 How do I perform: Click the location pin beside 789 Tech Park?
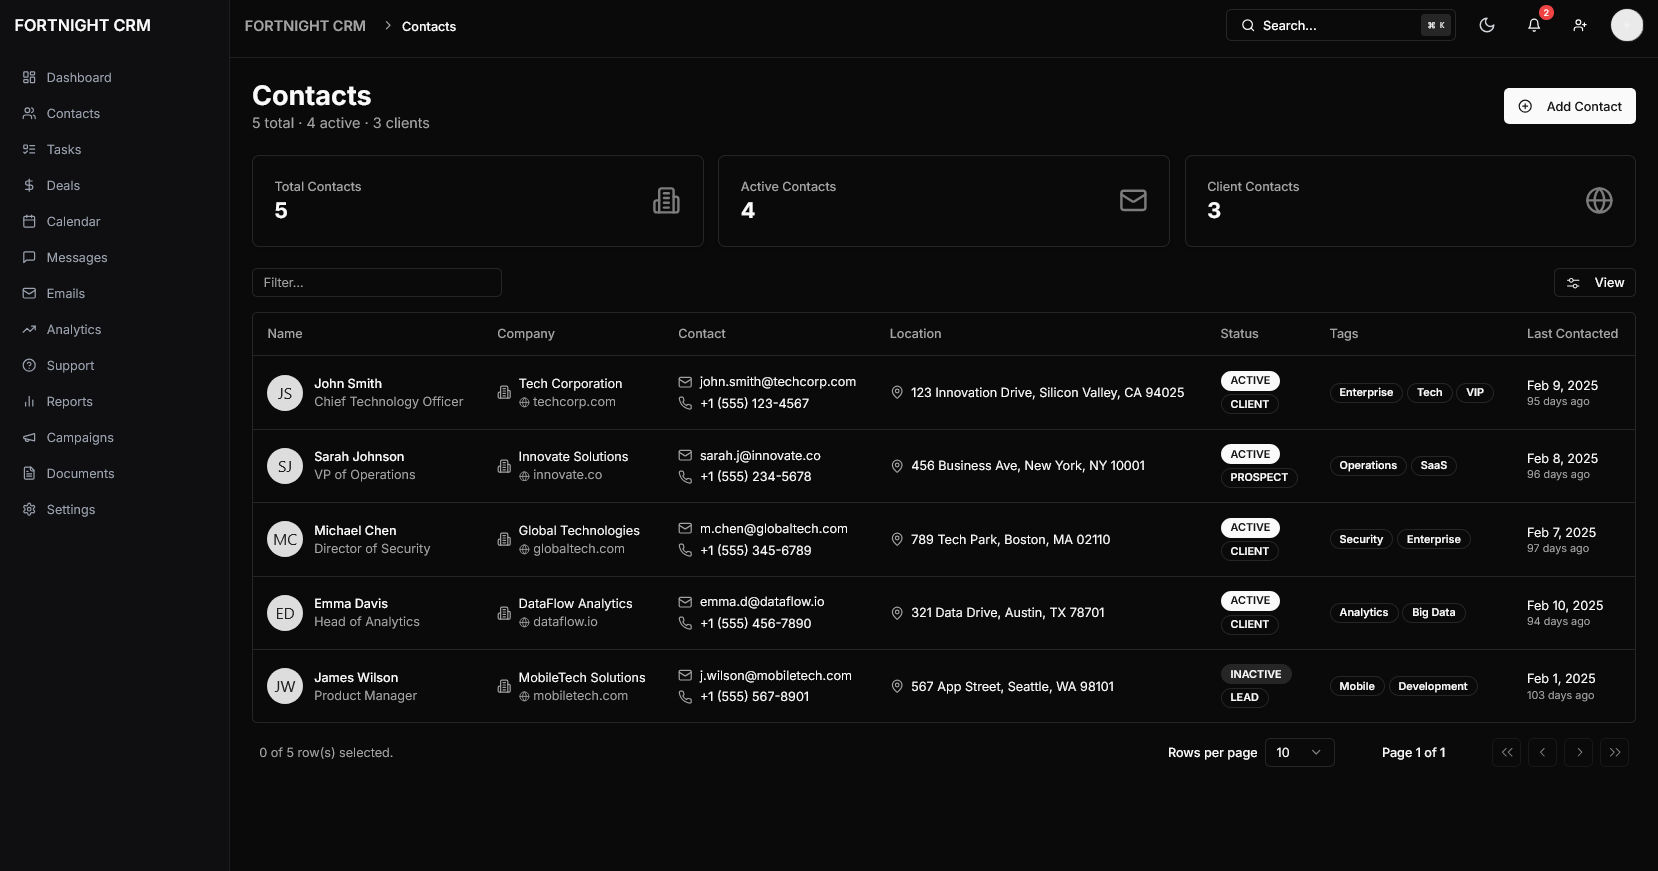[x=897, y=540]
